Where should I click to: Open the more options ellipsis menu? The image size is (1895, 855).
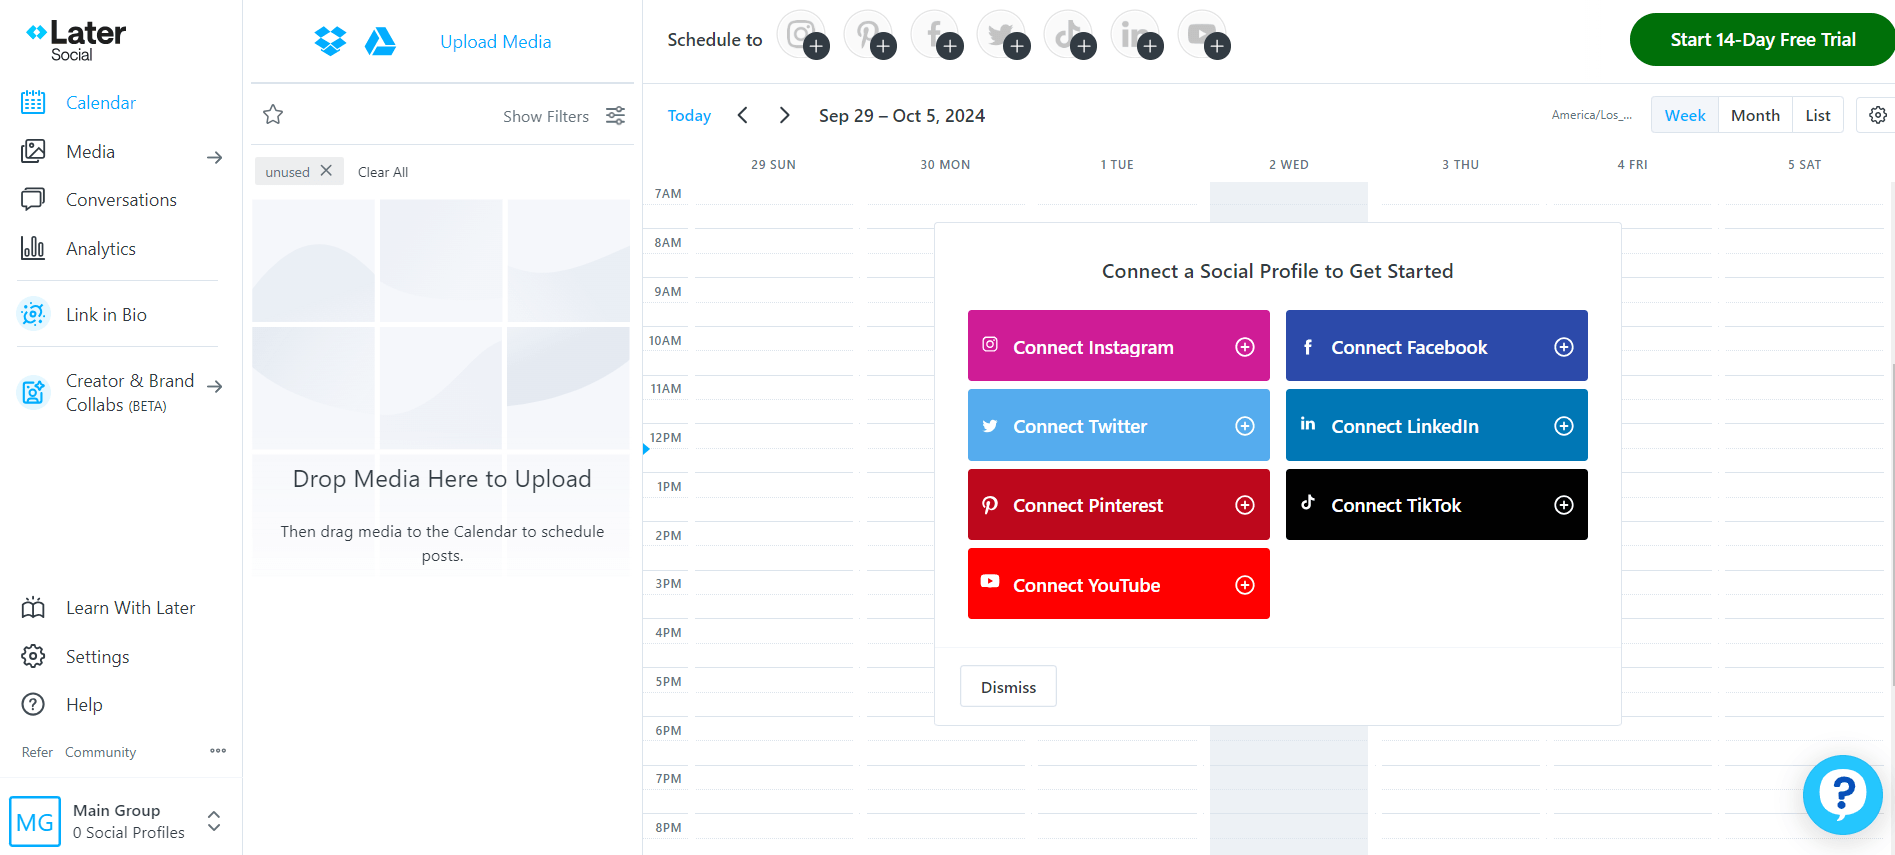[218, 751]
